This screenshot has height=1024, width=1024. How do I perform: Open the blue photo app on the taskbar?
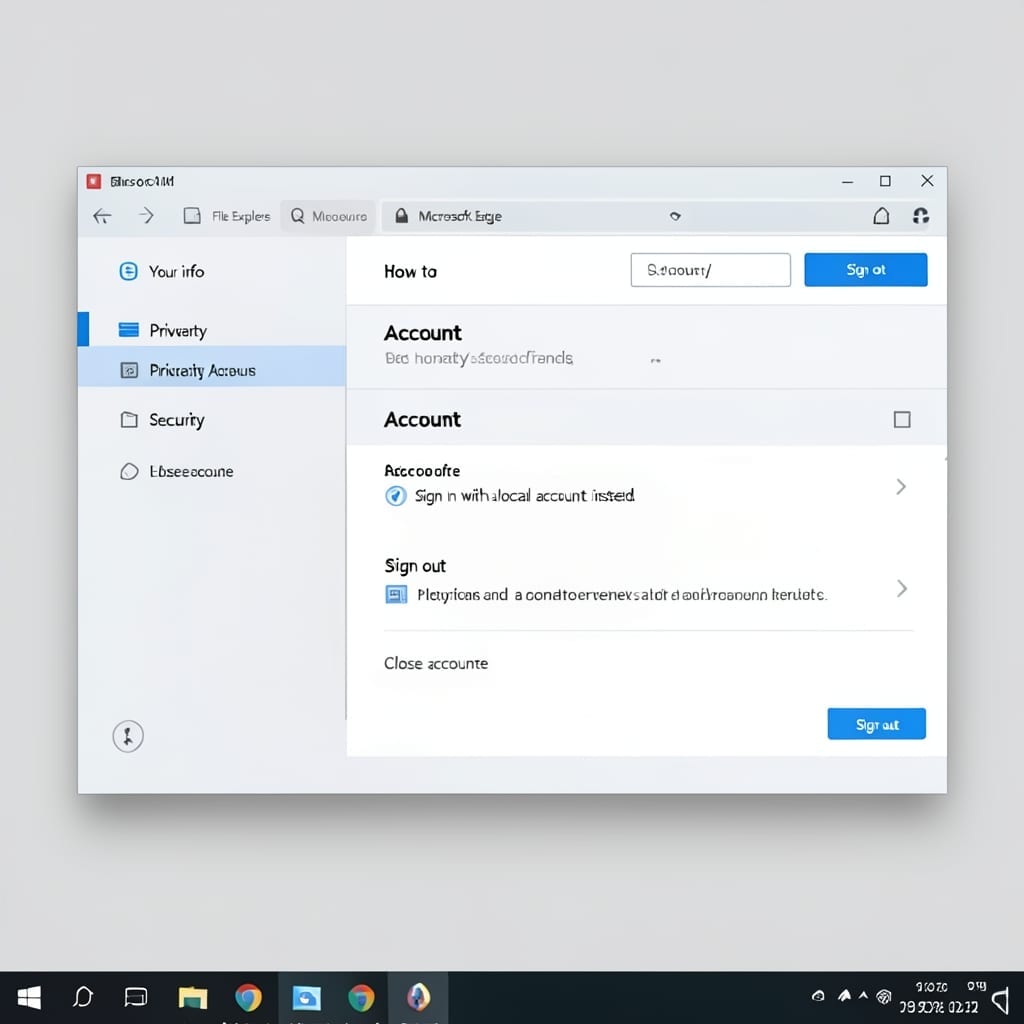[x=306, y=997]
